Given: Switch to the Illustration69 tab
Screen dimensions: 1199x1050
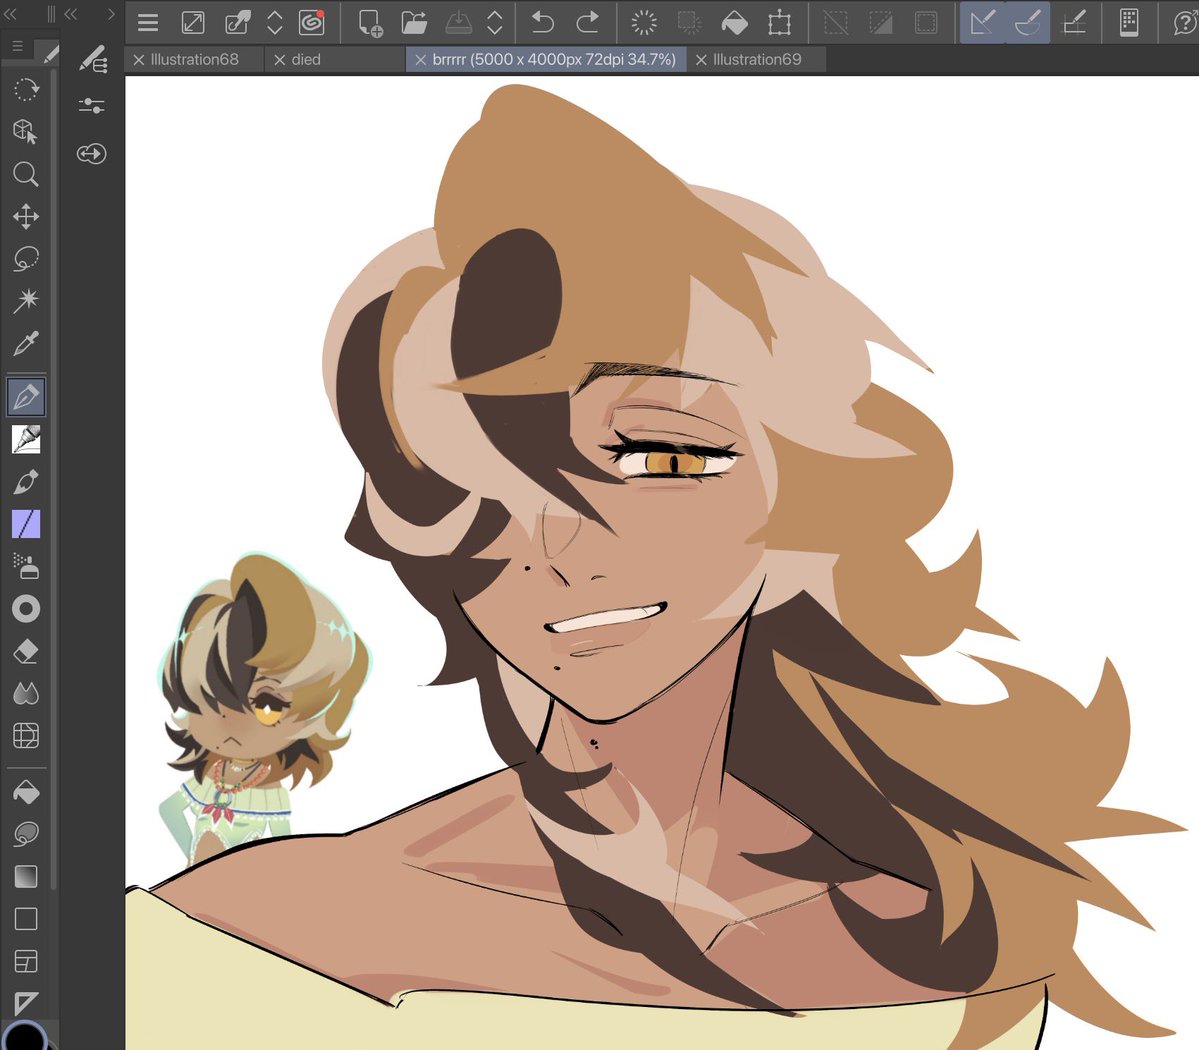Looking at the screenshot, I should coord(757,60).
